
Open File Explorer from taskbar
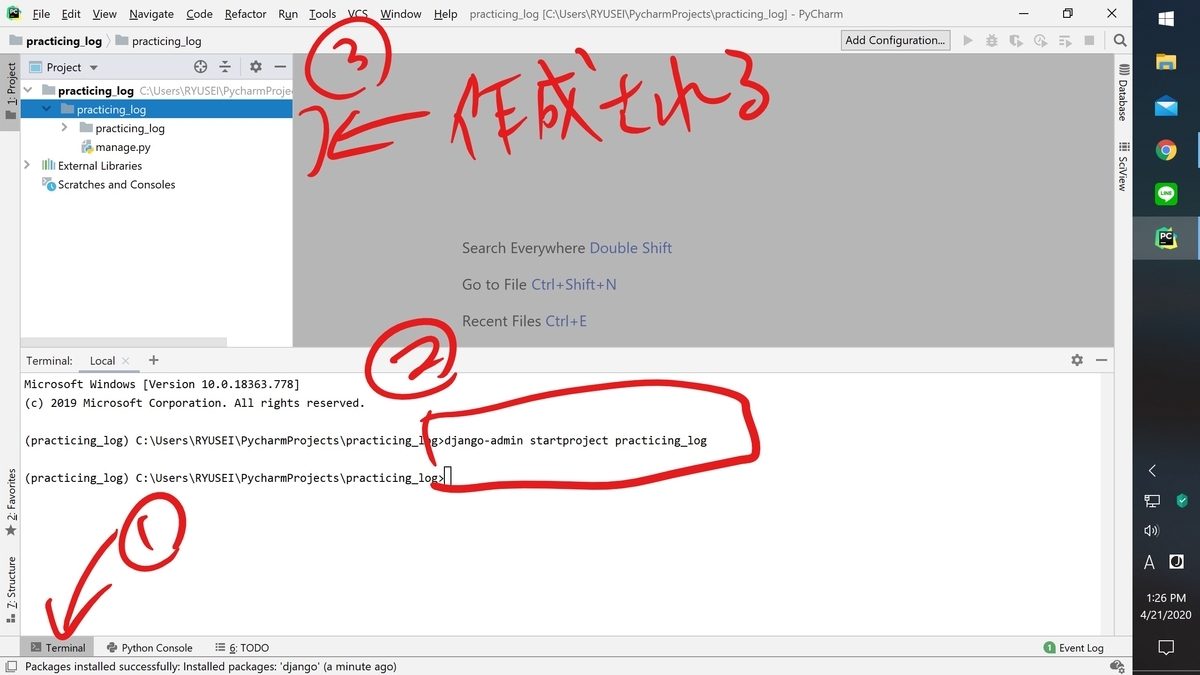[1166, 62]
